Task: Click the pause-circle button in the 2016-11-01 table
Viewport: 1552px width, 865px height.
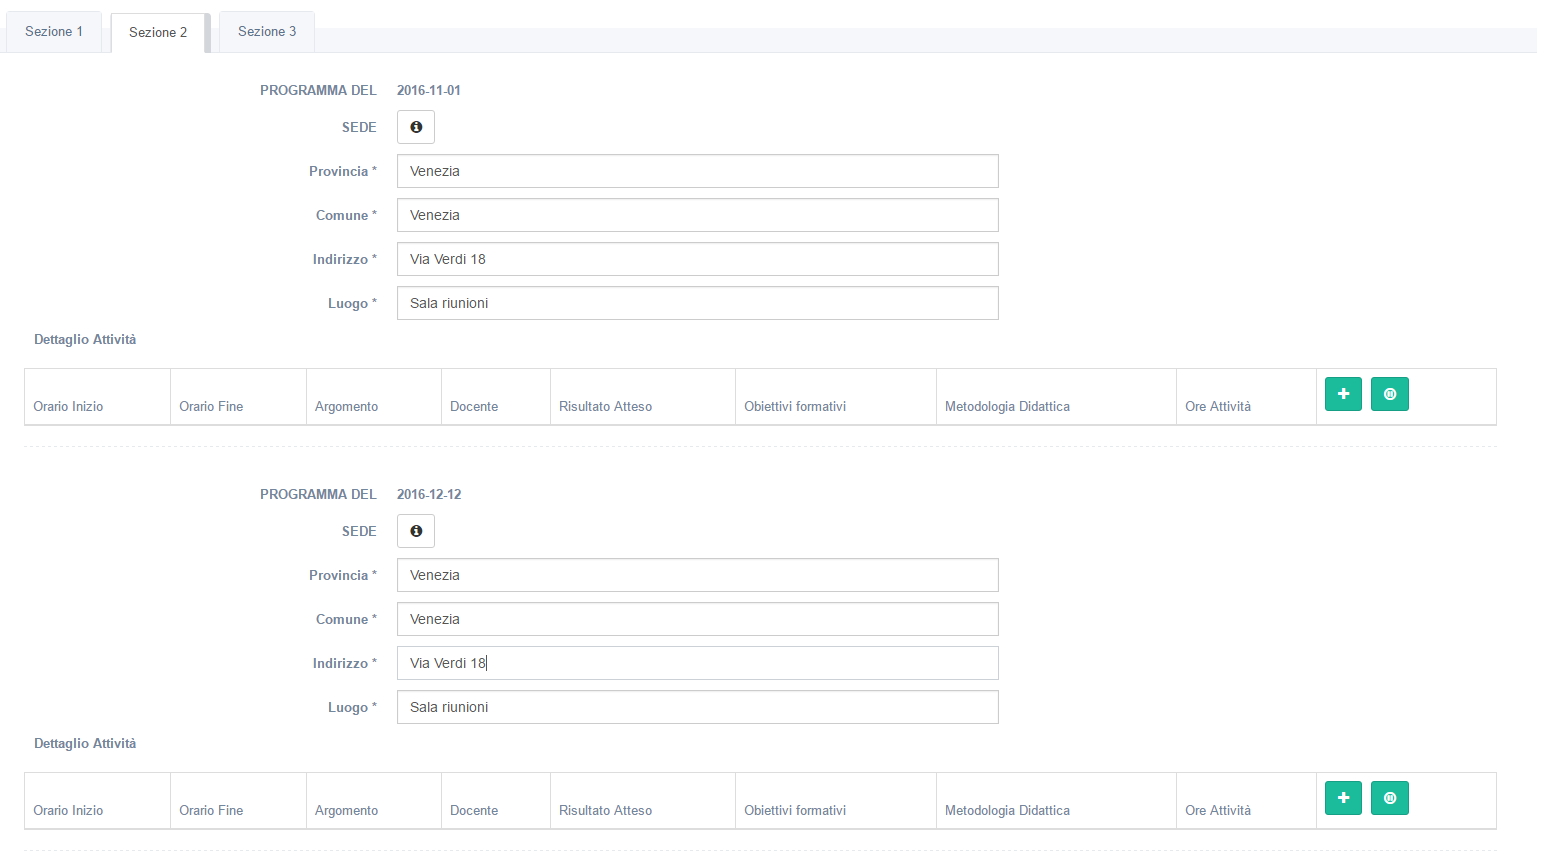Action: [1389, 394]
